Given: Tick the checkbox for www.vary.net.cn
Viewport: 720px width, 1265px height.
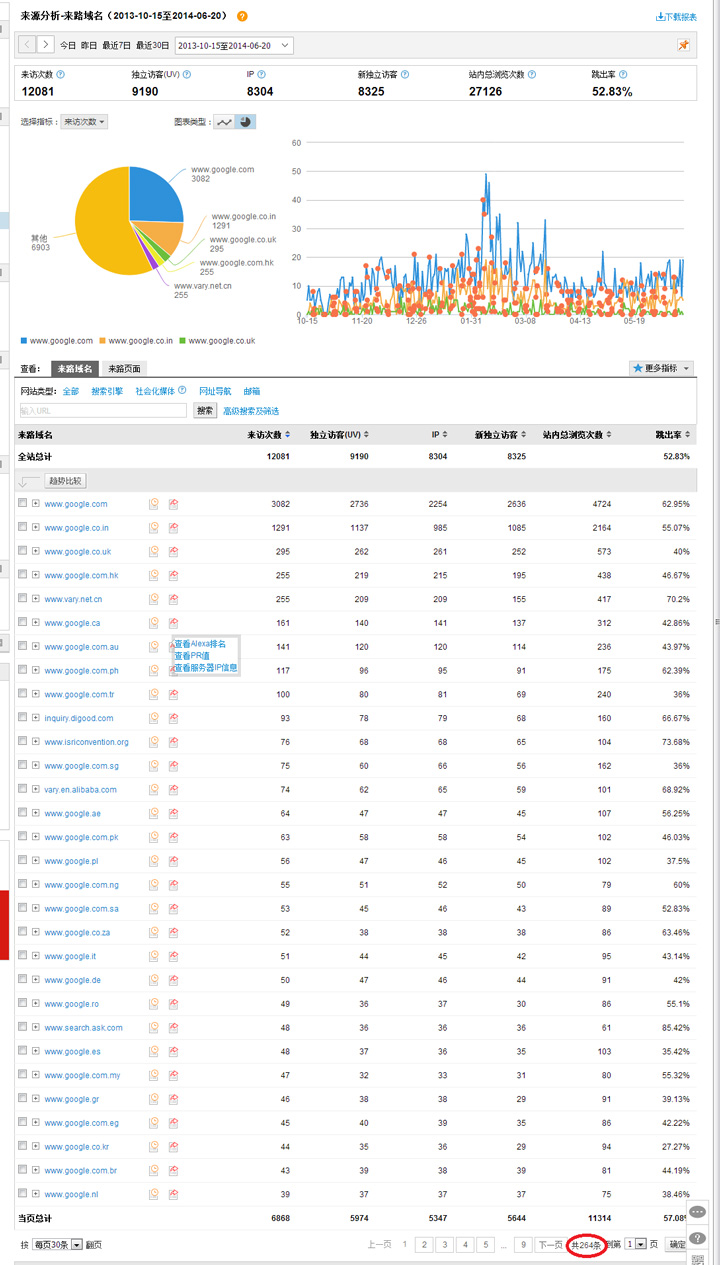Looking at the screenshot, I should tap(23, 599).
